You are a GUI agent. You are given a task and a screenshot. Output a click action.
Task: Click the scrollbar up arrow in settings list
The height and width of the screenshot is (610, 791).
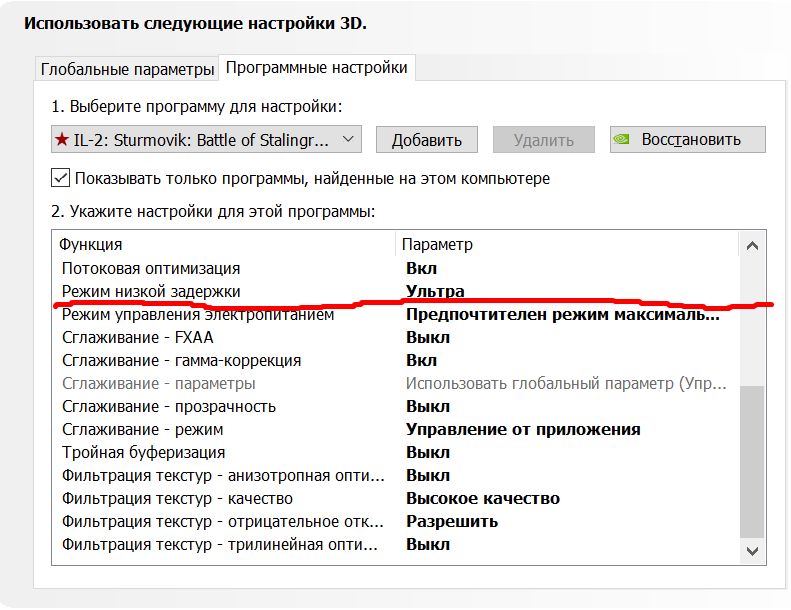click(x=752, y=246)
